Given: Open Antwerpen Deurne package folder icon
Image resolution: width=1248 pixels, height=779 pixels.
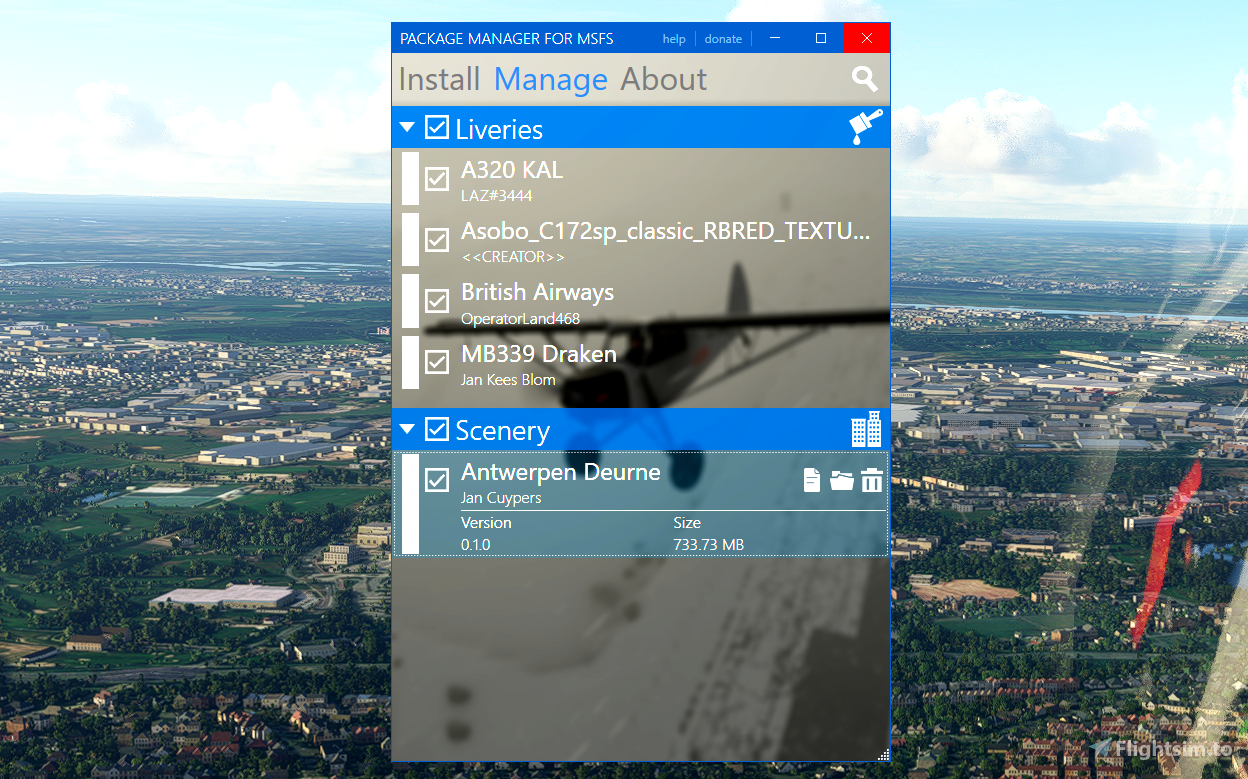Looking at the screenshot, I should coord(842,480).
